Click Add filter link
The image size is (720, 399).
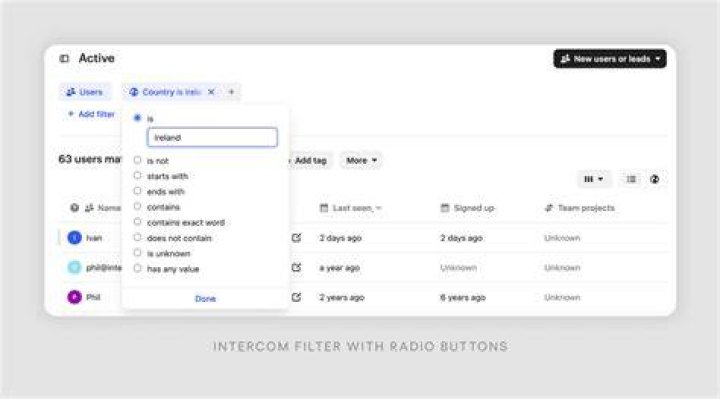click(x=91, y=114)
